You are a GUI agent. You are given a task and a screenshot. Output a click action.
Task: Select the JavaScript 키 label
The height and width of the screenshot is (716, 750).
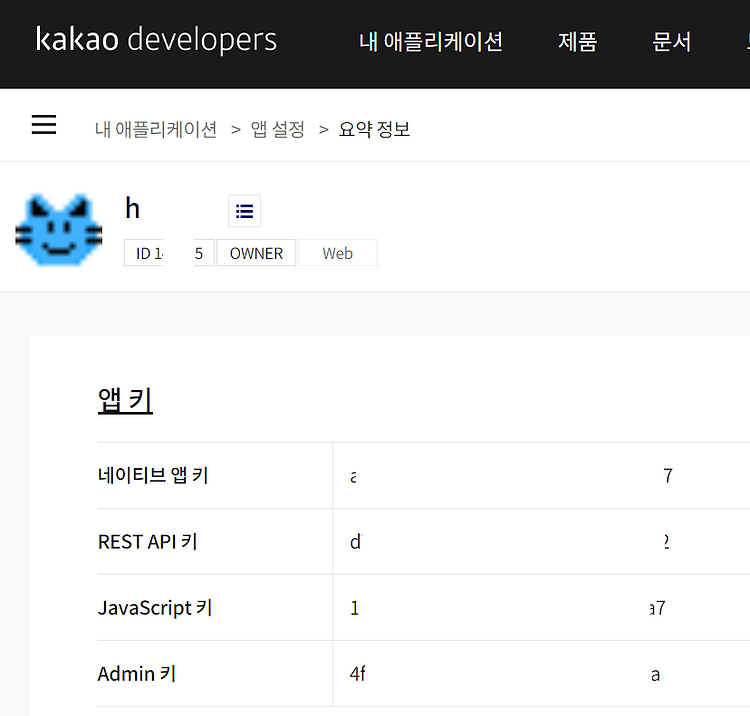155,608
